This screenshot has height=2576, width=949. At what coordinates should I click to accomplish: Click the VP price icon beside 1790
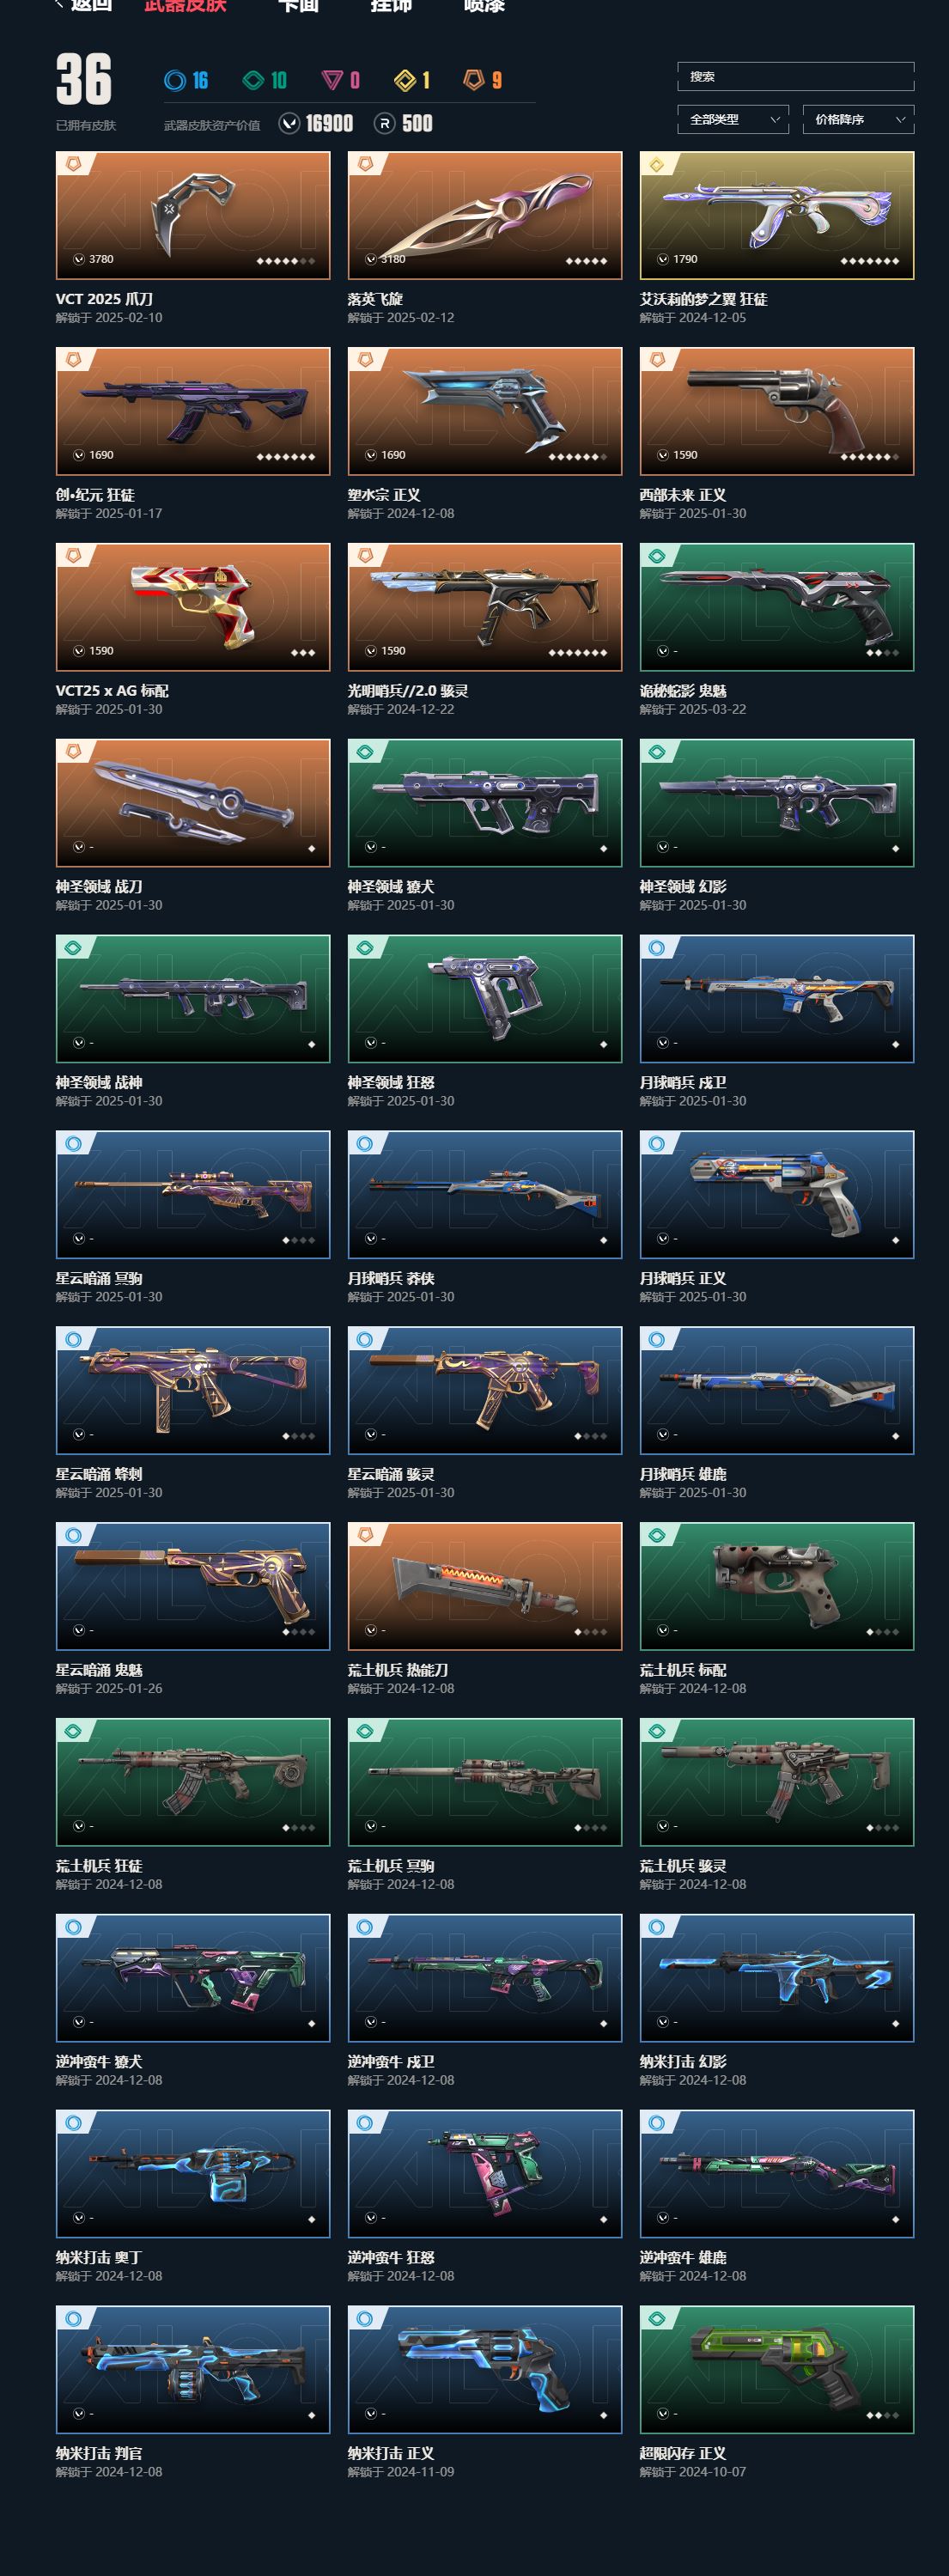point(662,259)
